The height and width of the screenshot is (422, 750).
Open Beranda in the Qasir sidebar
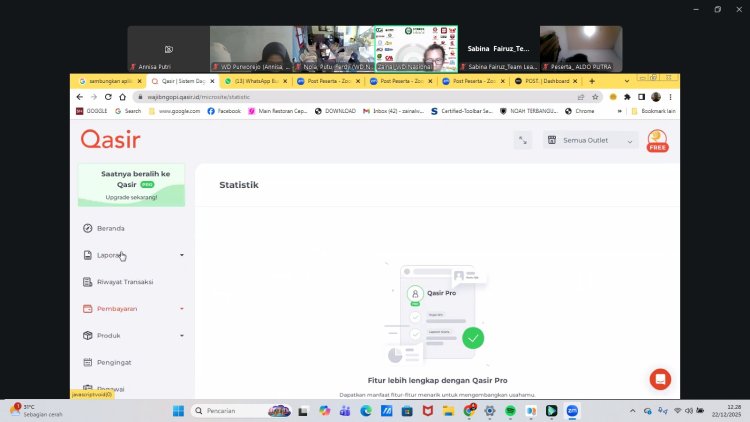pos(110,228)
